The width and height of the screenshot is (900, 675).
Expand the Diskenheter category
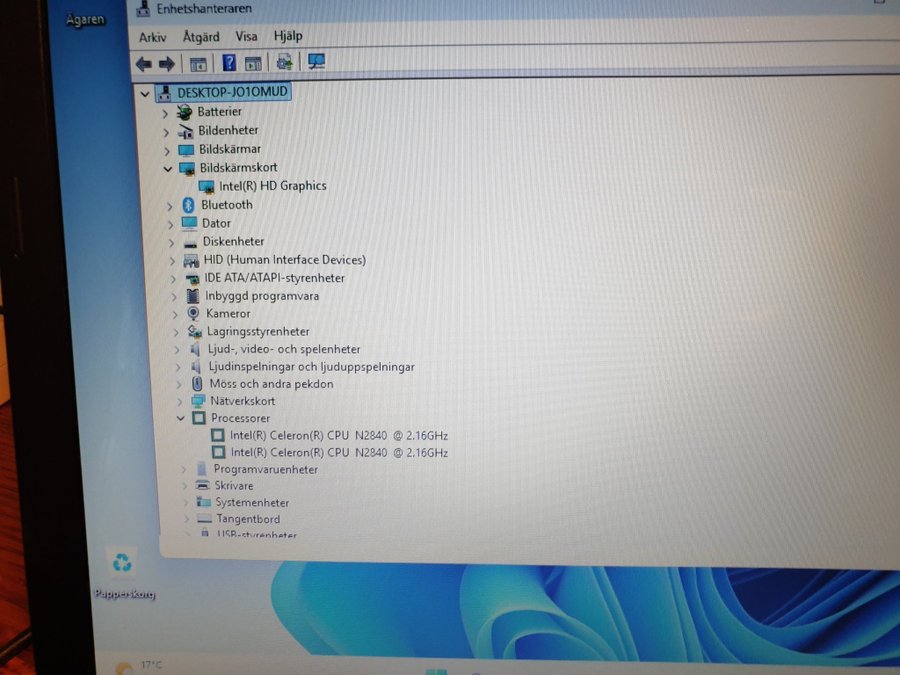(x=172, y=243)
